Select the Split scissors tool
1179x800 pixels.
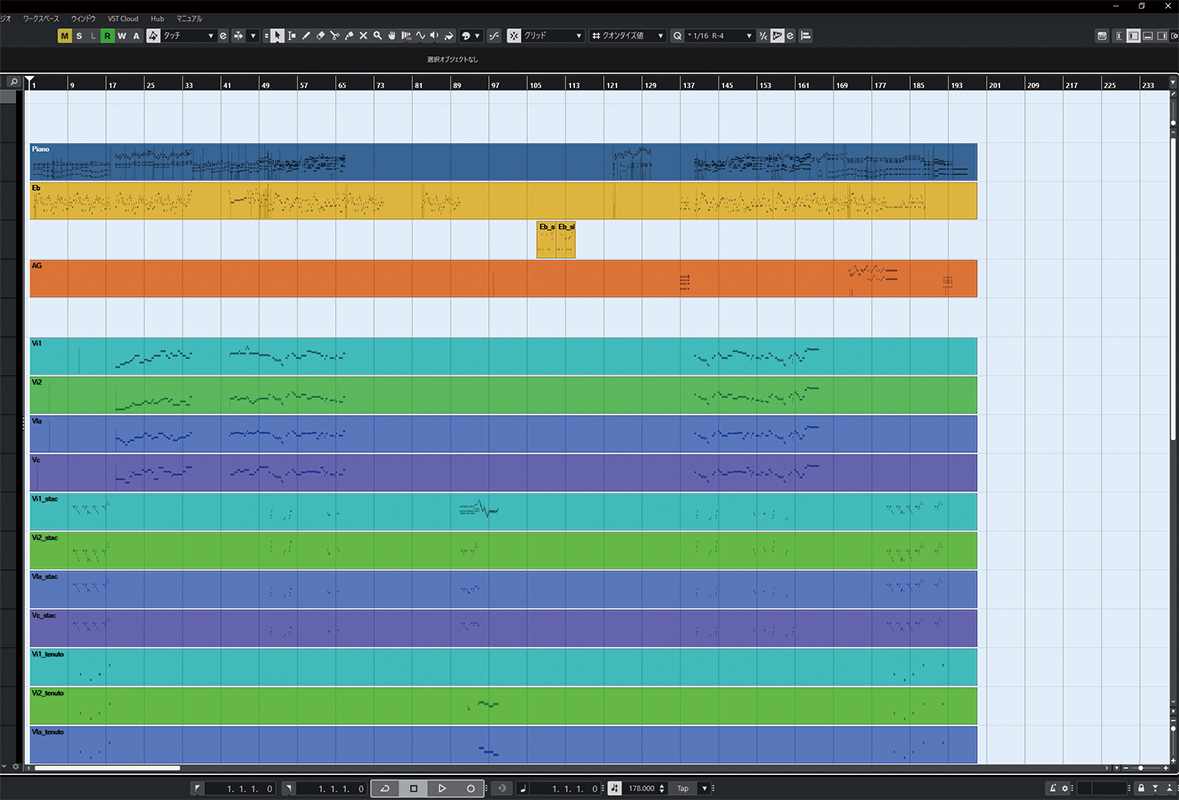coord(335,36)
